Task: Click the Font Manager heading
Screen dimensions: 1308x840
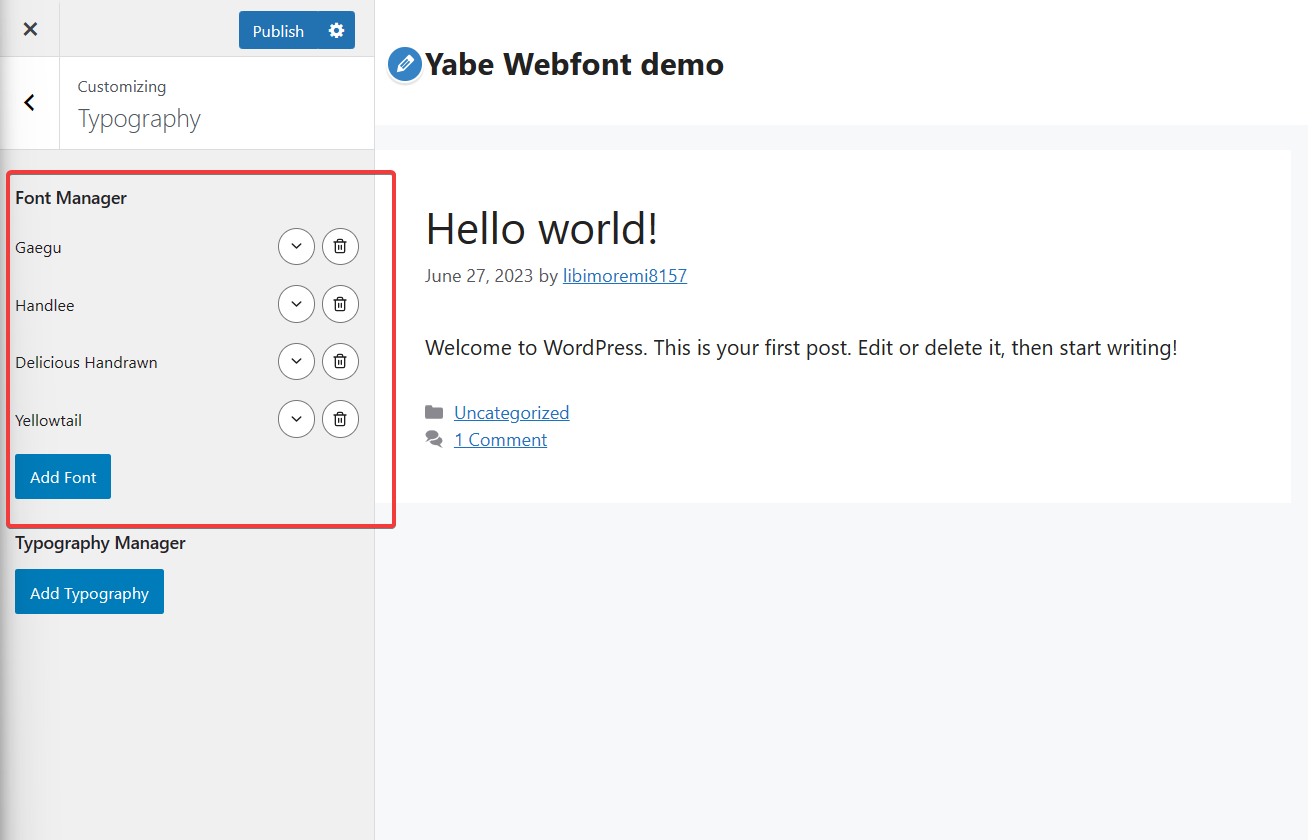Action: (71, 198)
